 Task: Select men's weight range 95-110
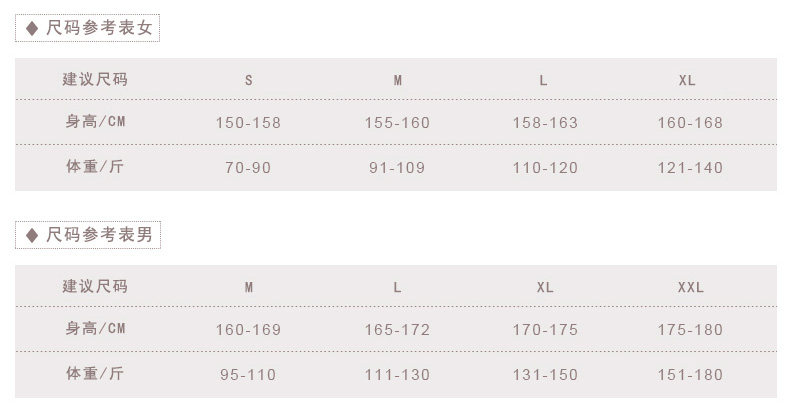point(248,375)
